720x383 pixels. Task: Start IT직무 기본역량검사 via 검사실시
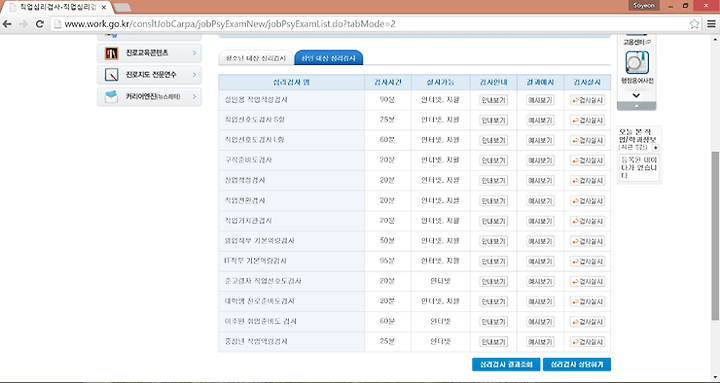pyautogui.click(x=587, y=262)
